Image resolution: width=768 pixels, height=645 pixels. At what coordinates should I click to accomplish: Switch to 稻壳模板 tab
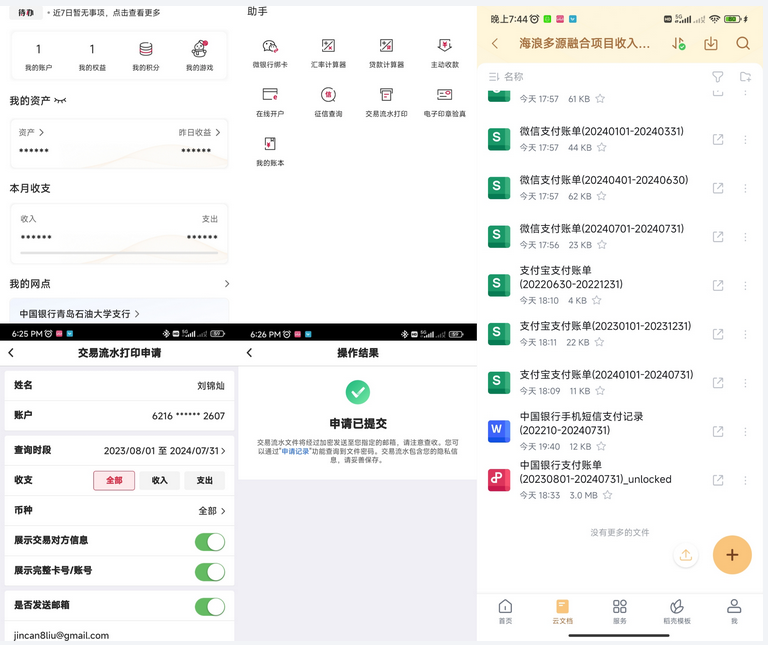point(677,611)
